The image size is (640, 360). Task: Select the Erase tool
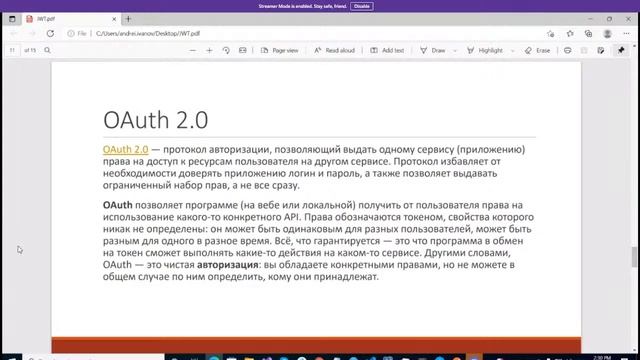pyautogui.click(x=538, y=50)
